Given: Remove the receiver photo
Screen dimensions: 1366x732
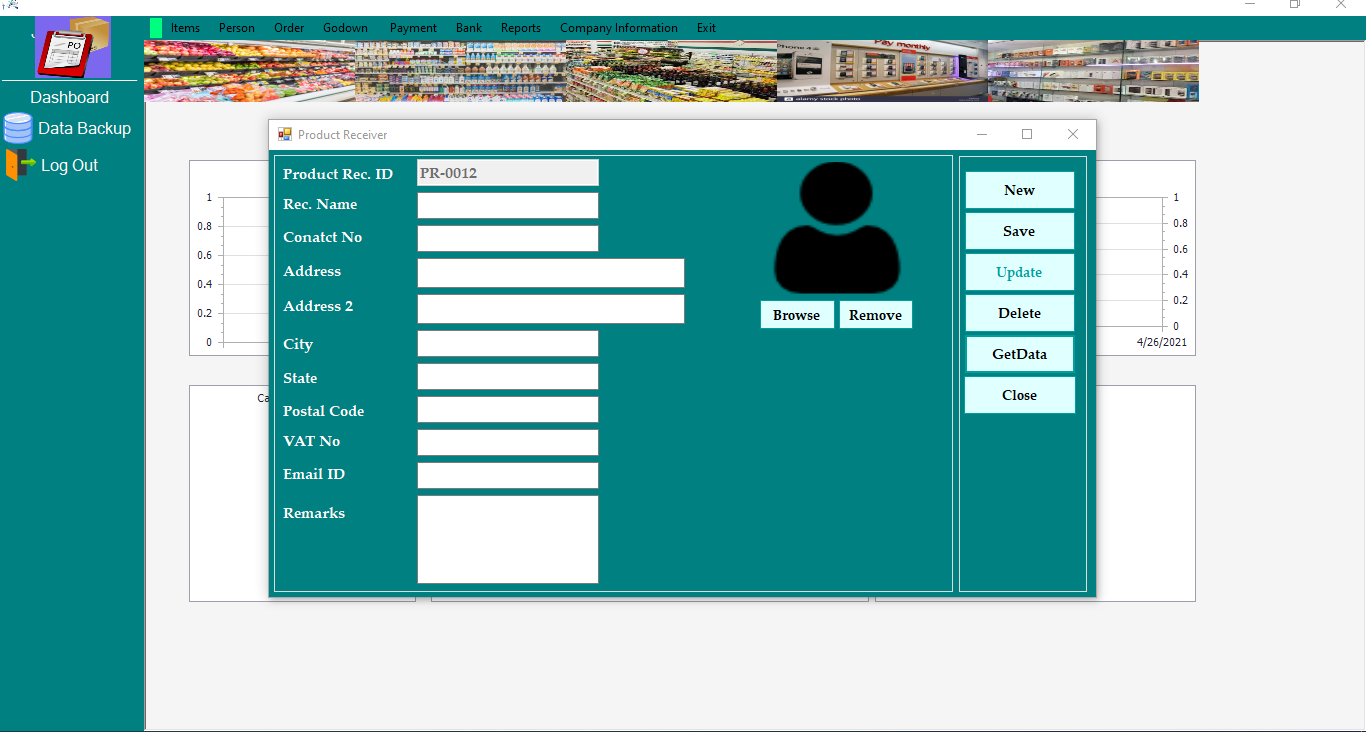Looking at the screenshot, I should point(875,314).
